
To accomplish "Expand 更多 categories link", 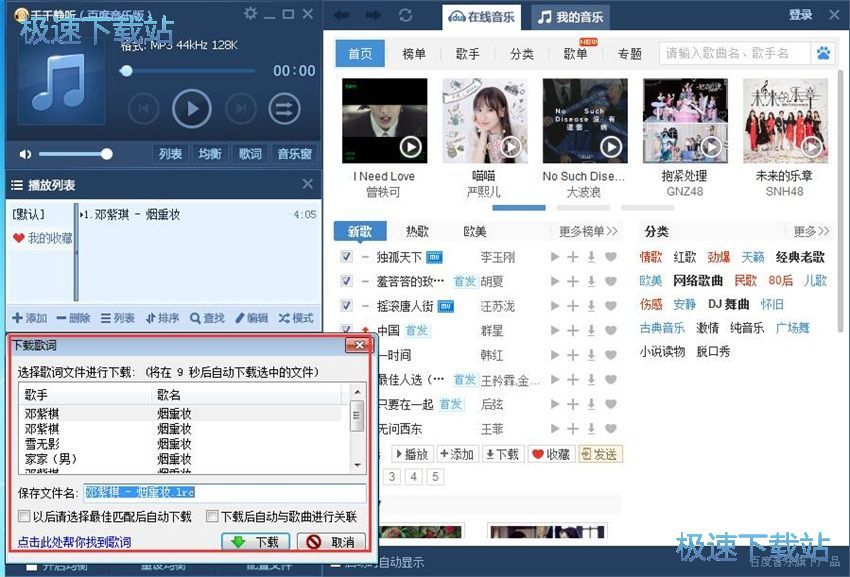I will point(811,232).
